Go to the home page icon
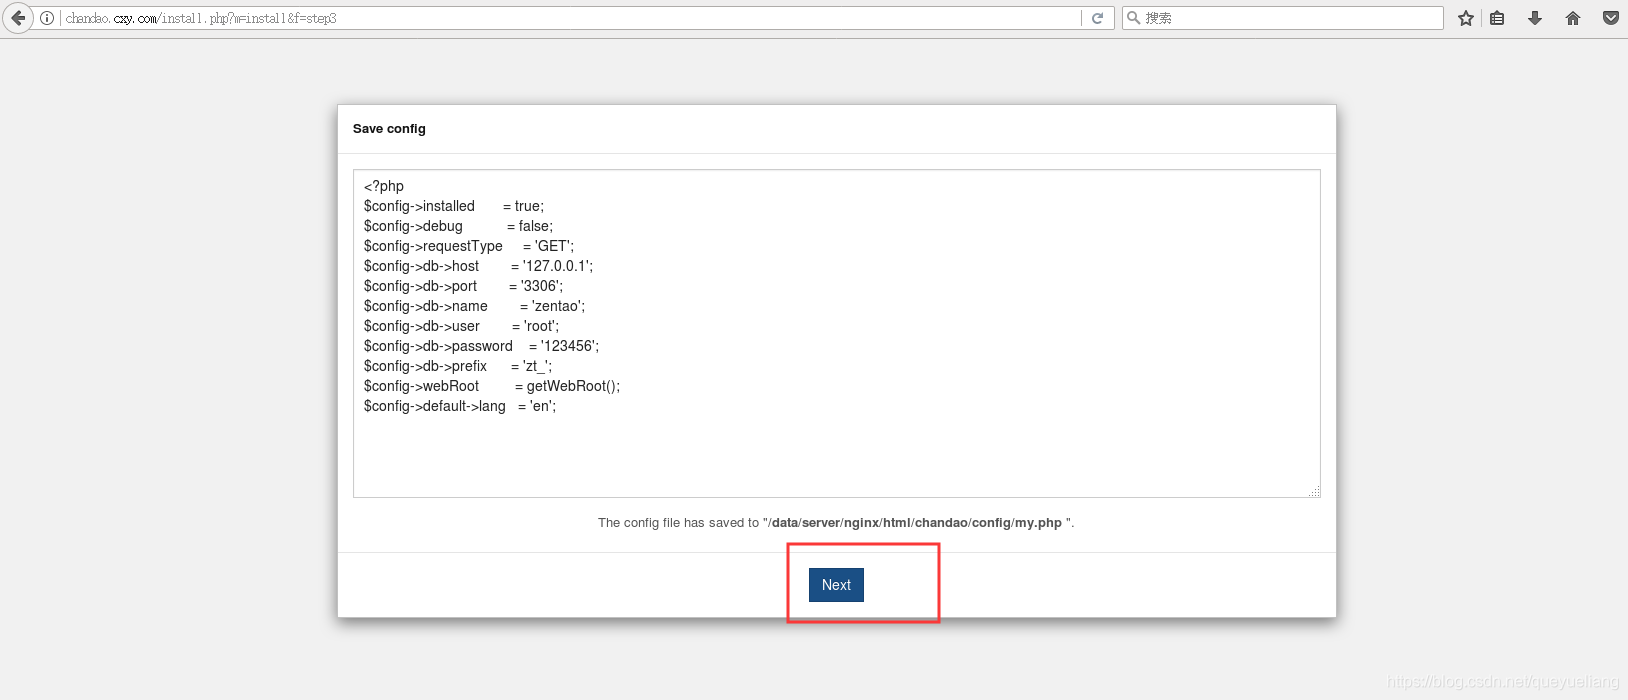Image resolution: width=1628 pixels, height=700 pixels. coord(1573,18)
